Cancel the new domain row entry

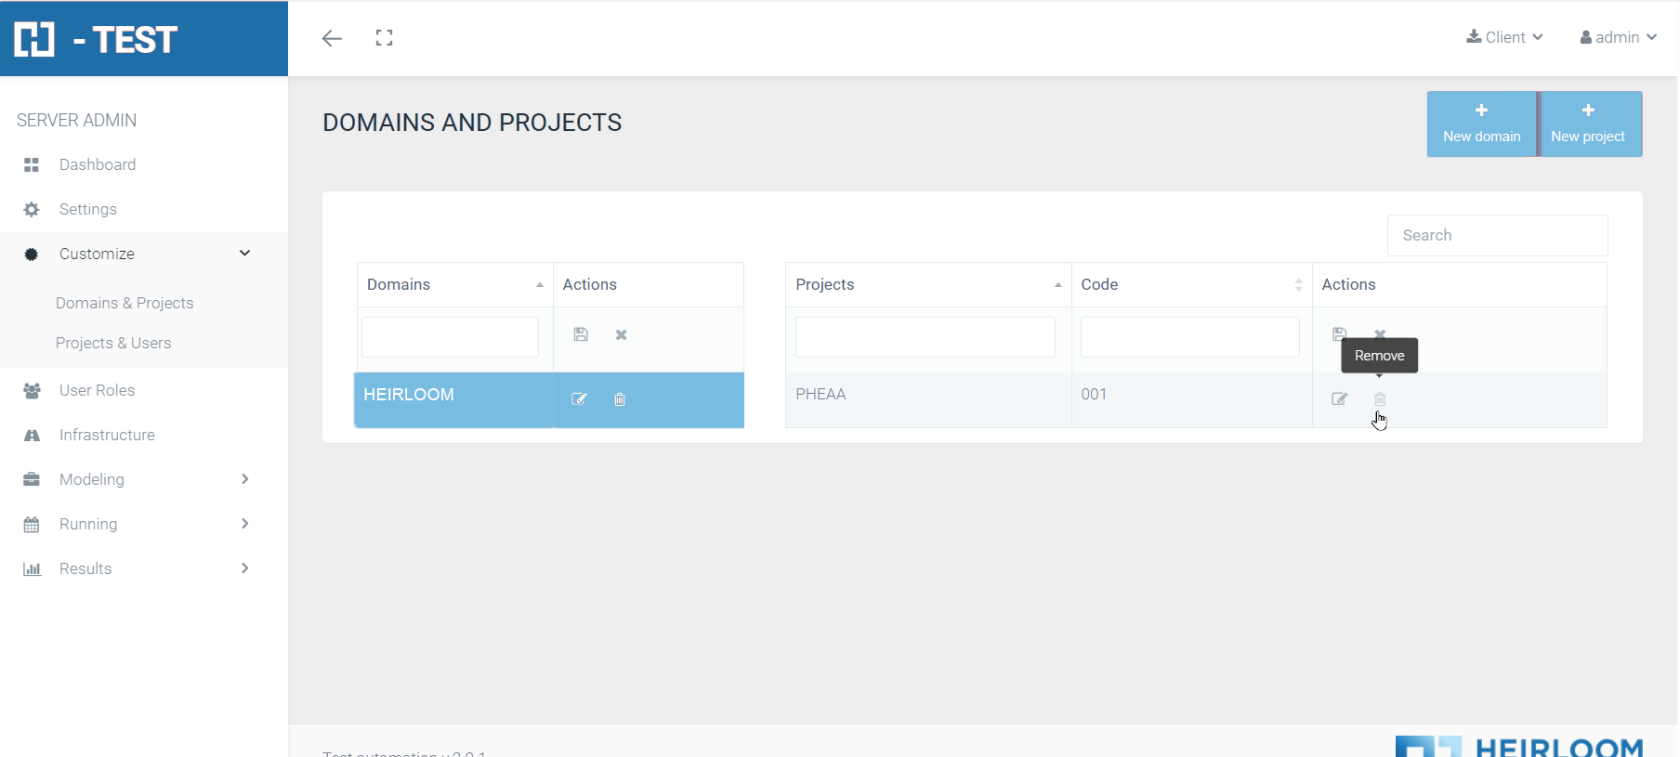click(621, 335)
